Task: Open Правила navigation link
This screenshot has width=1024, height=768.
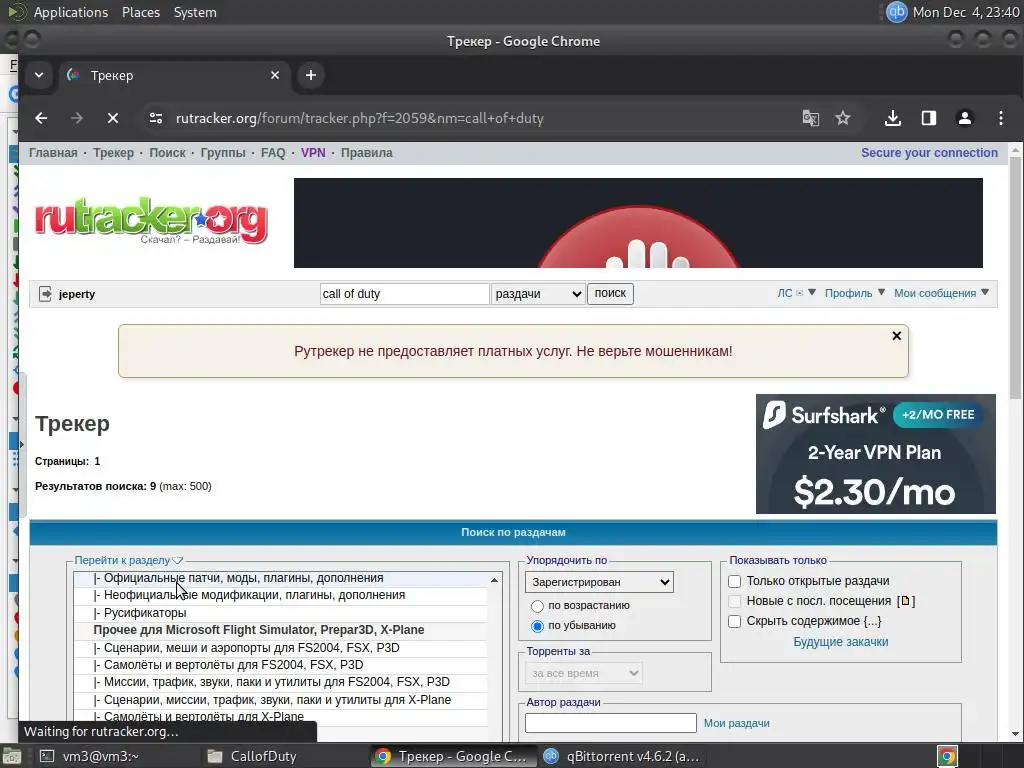Action: 366,153
